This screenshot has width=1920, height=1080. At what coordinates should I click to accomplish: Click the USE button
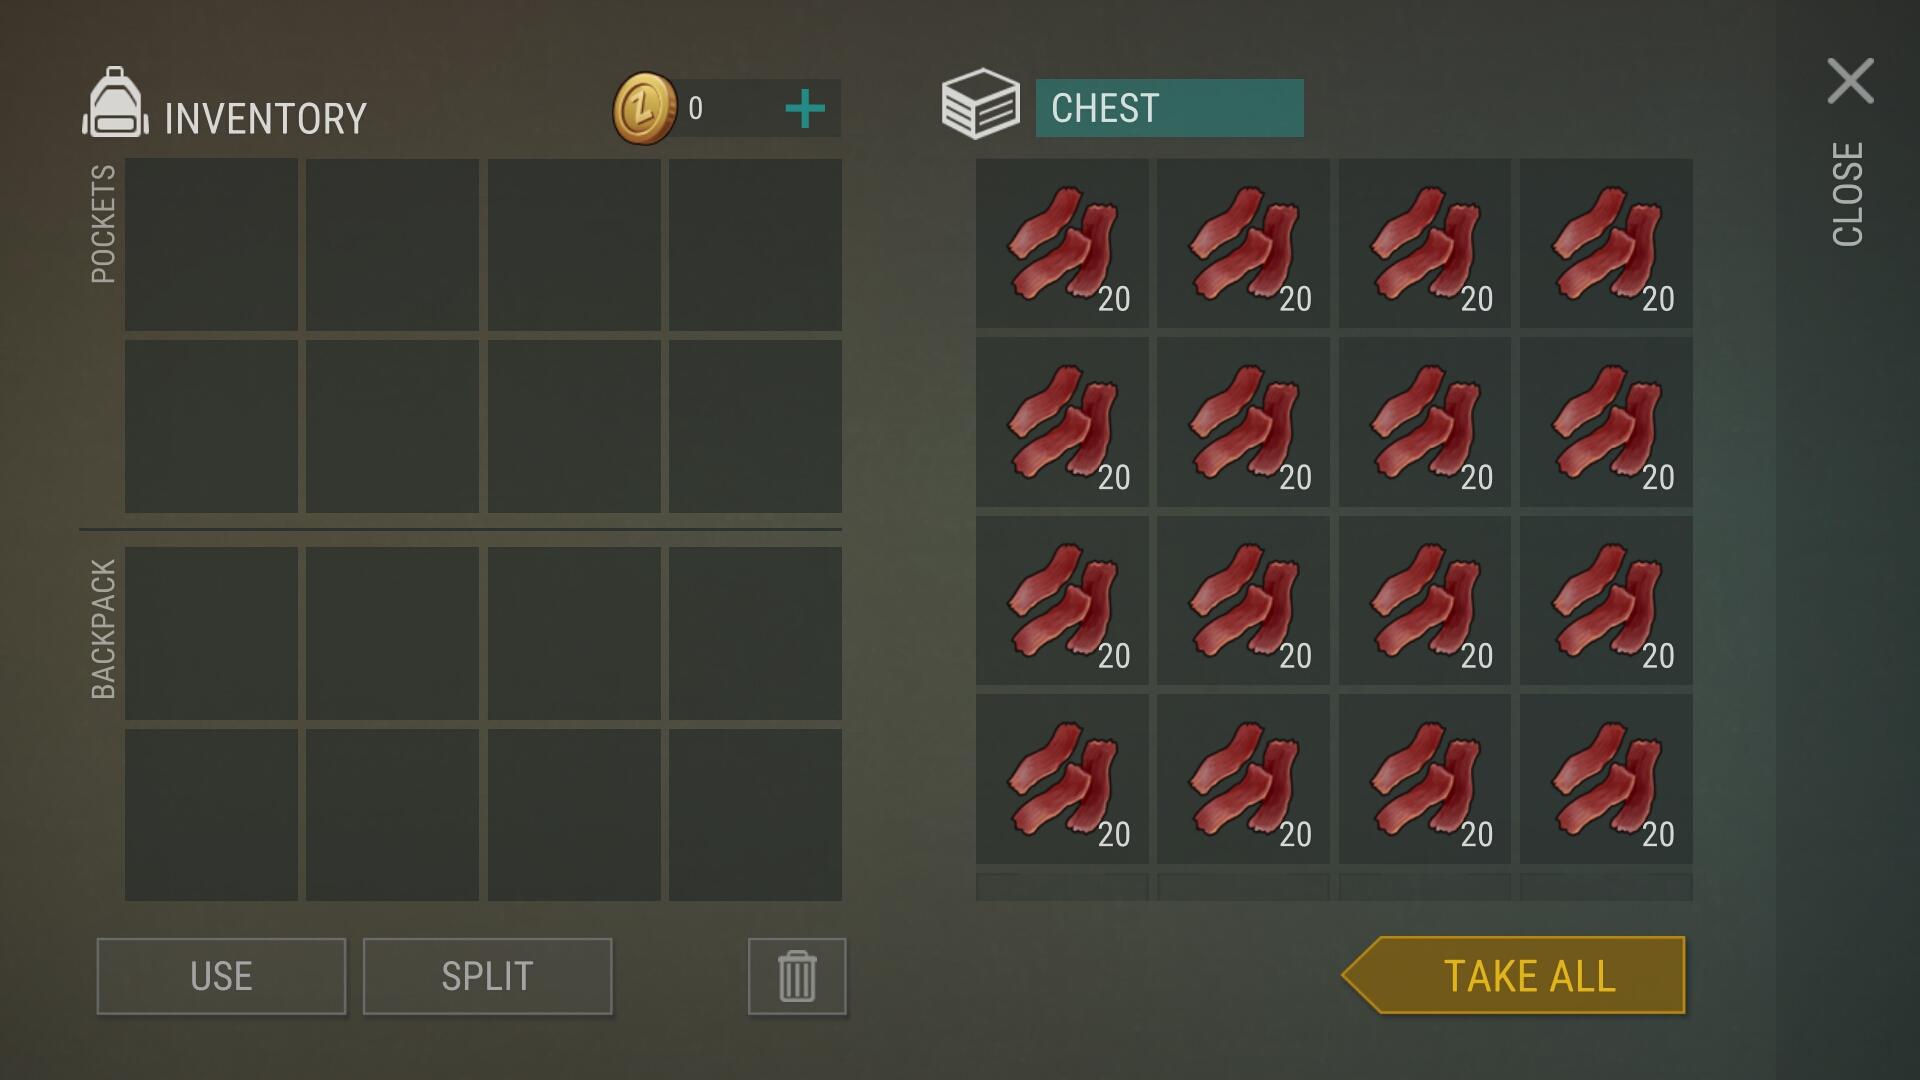point(221,976)
